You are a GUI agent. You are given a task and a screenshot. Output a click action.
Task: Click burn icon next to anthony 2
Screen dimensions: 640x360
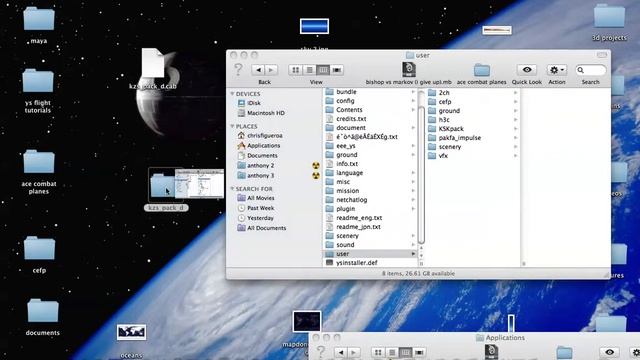(316, 166)
